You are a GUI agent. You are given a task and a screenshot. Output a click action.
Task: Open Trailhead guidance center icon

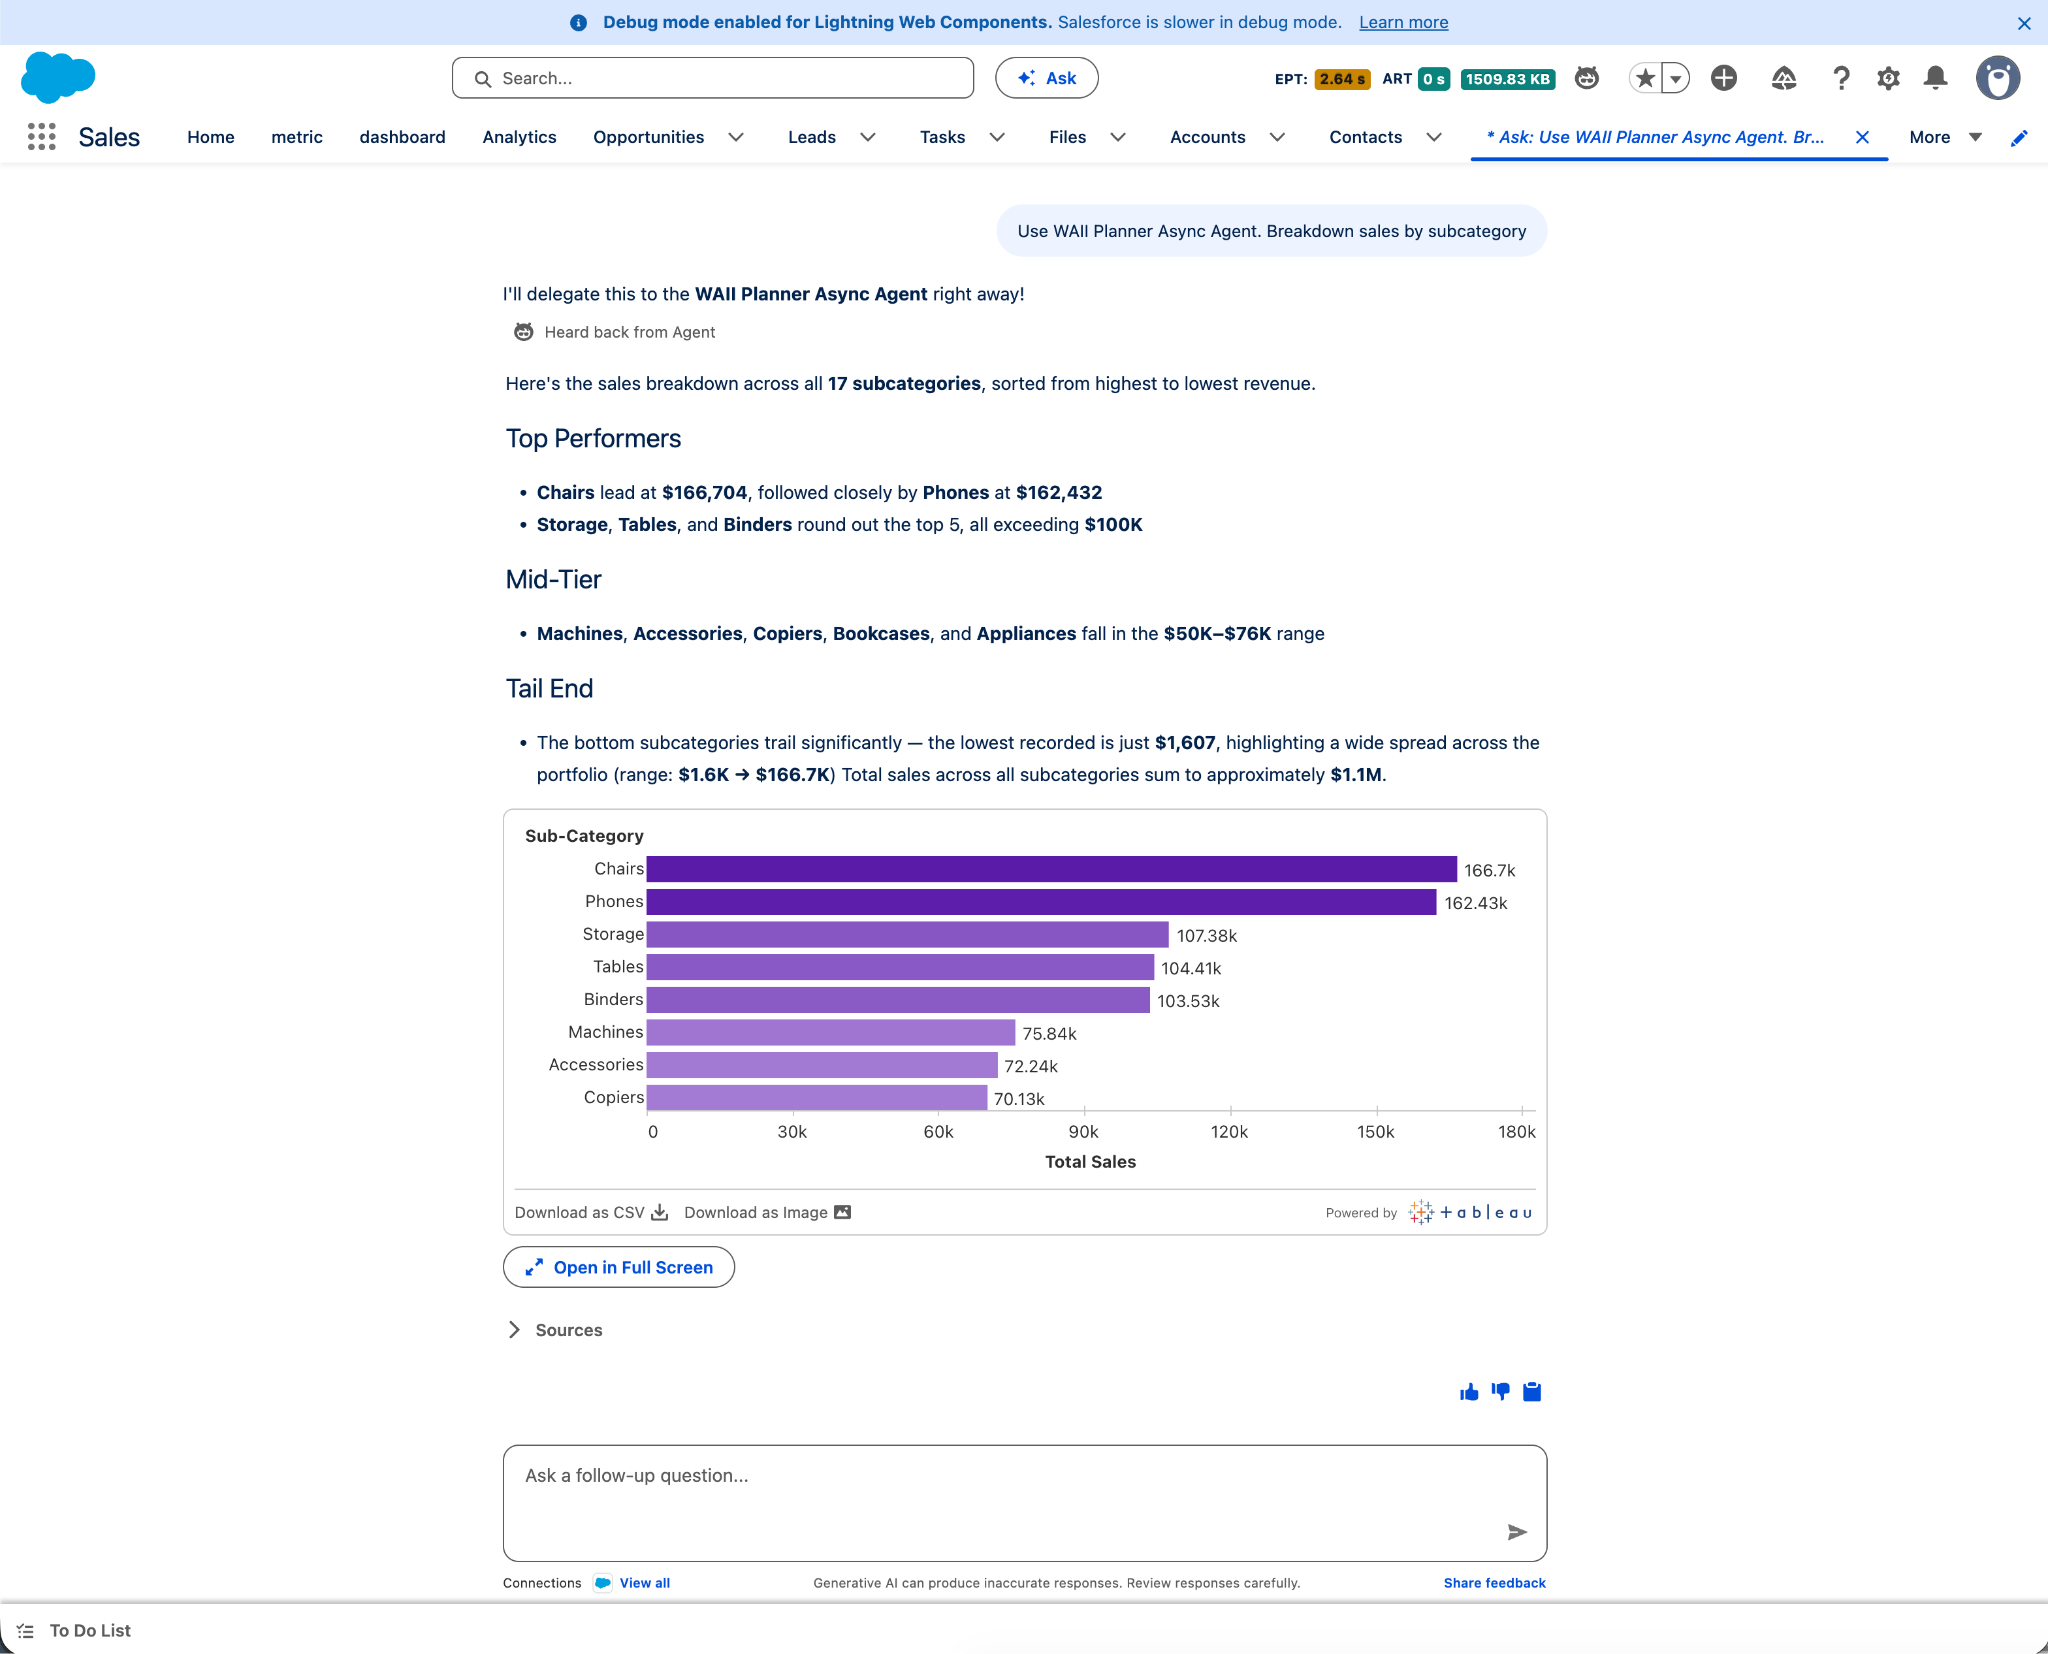tap(1784, 78)
